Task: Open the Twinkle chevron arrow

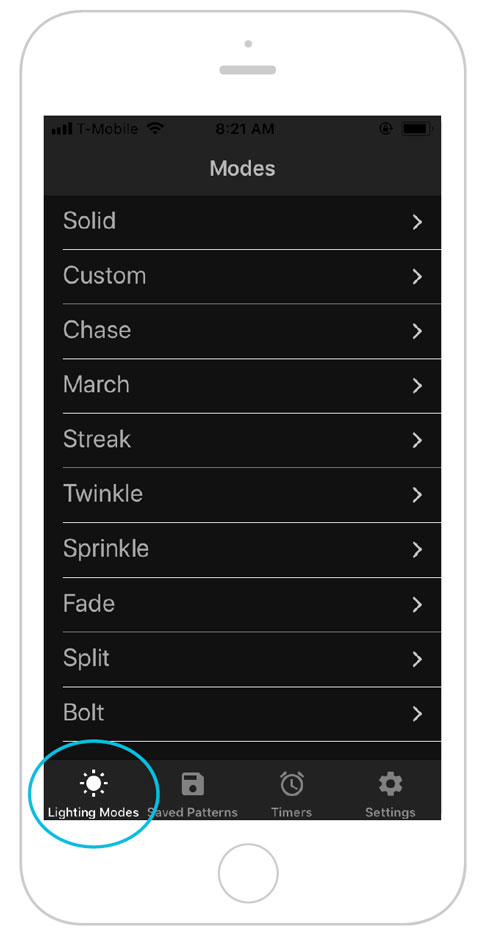Action: click(417, 495)
